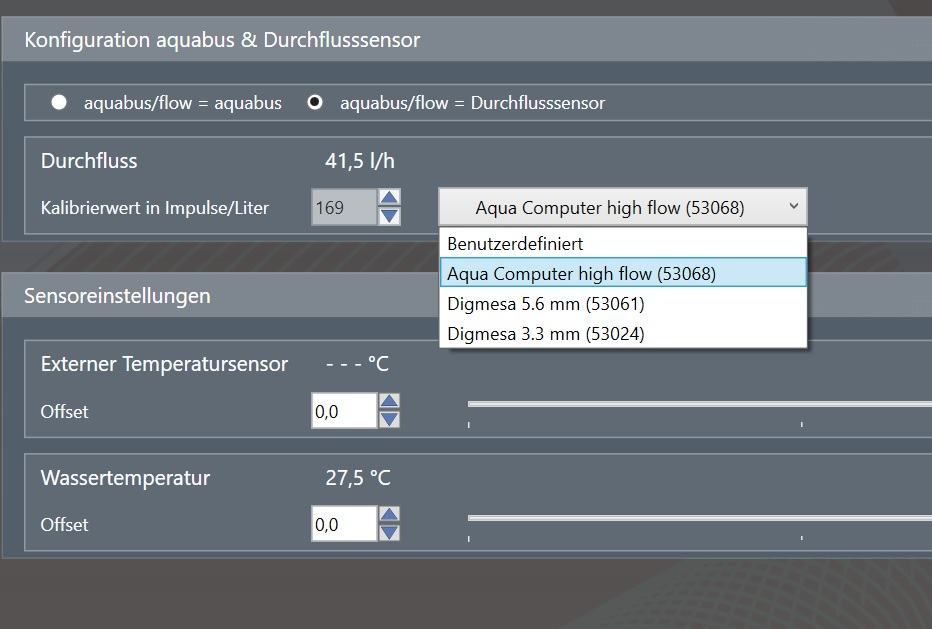Select aquabus/flow = Durchflusssensor radio option
Screen dimensions: 932x629
click(x=315, y=102)
